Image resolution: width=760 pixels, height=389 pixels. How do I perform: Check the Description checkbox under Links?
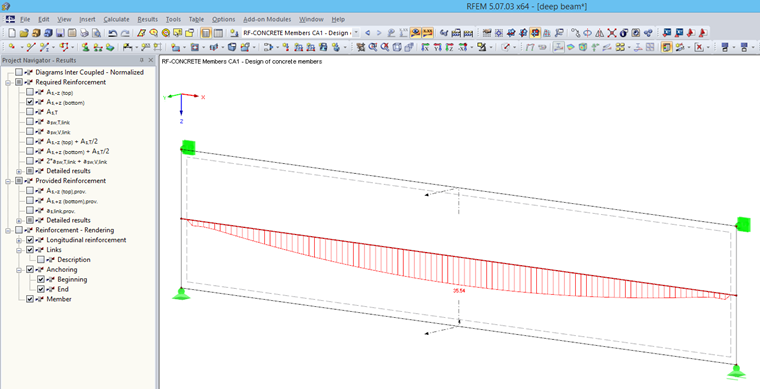41,260
